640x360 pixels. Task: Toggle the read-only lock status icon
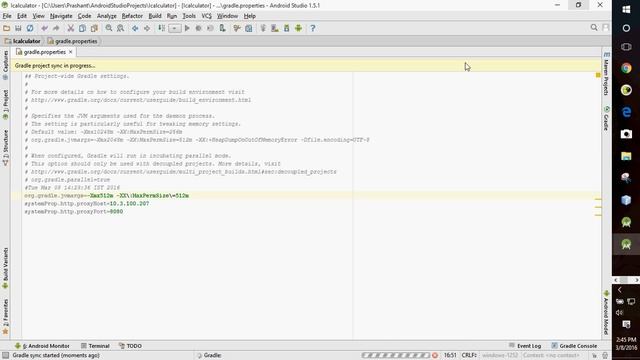pyautogui.click(x=595, y=356)
